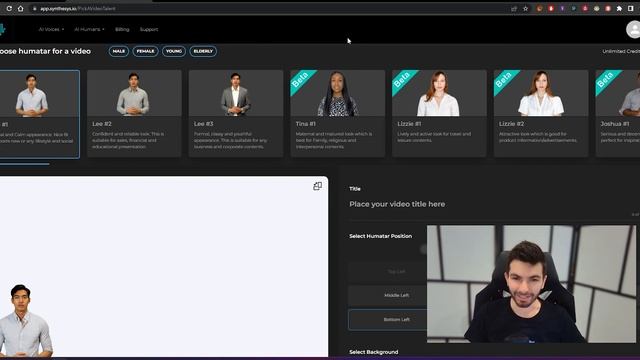Open the browser side panel icon

pyautogui.click(x=631, y=9)
